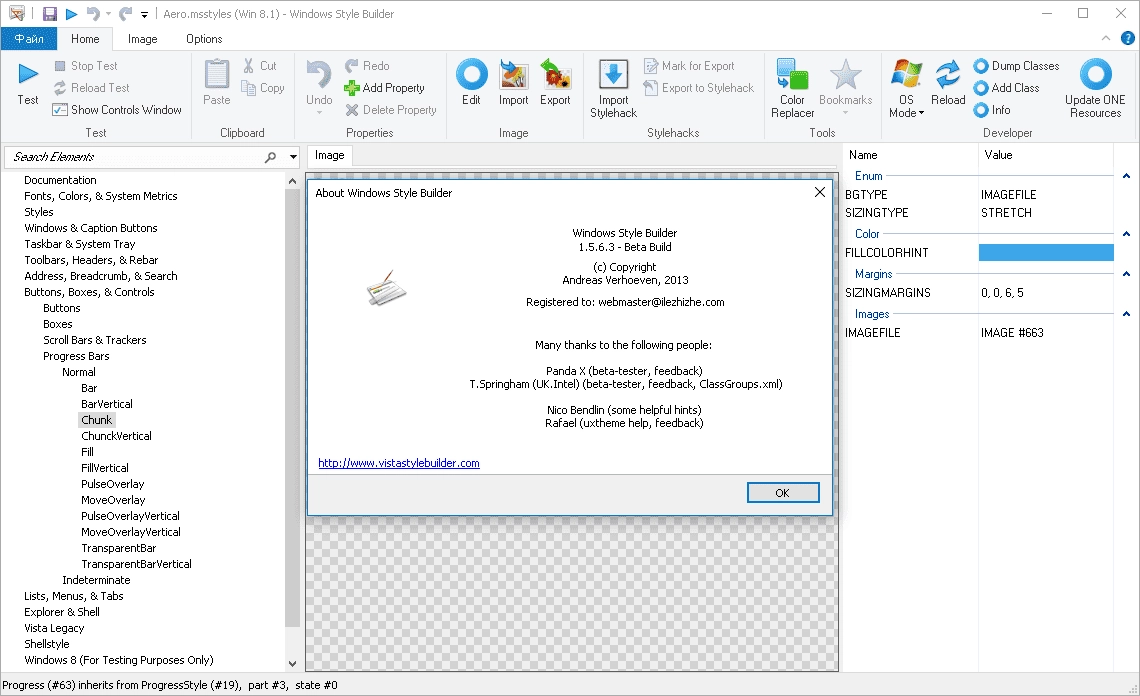
Task: Click the Add Class icon
Action: pyautogui.click(x=981, y=88)
